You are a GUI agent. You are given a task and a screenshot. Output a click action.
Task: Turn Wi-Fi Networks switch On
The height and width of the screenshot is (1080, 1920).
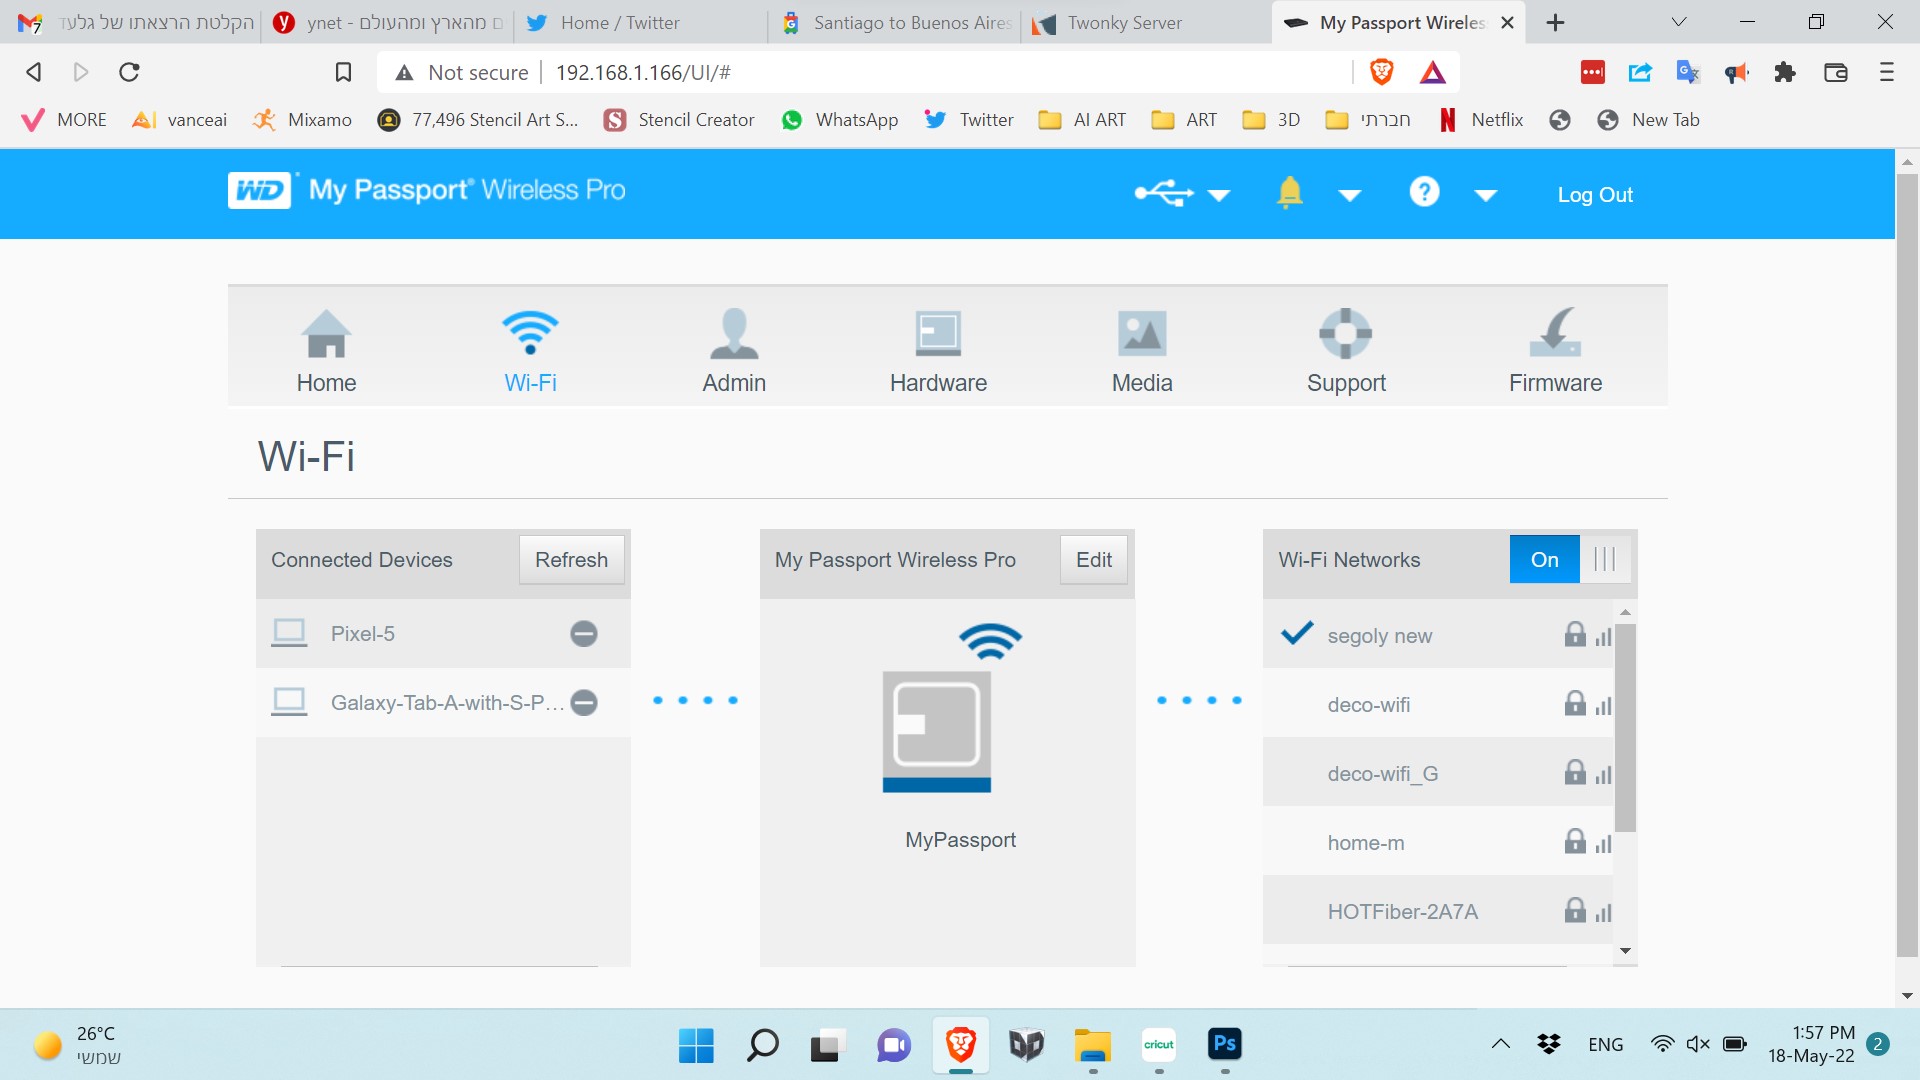(1544, 559)
